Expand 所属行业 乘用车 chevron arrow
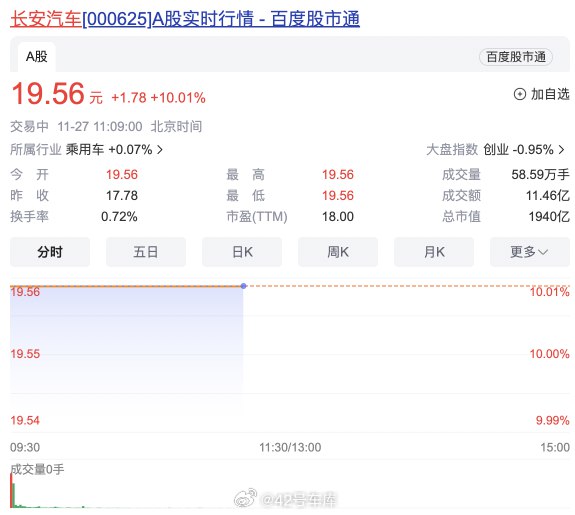The height and width of the screenshot is (515, 575). [160, 149]
